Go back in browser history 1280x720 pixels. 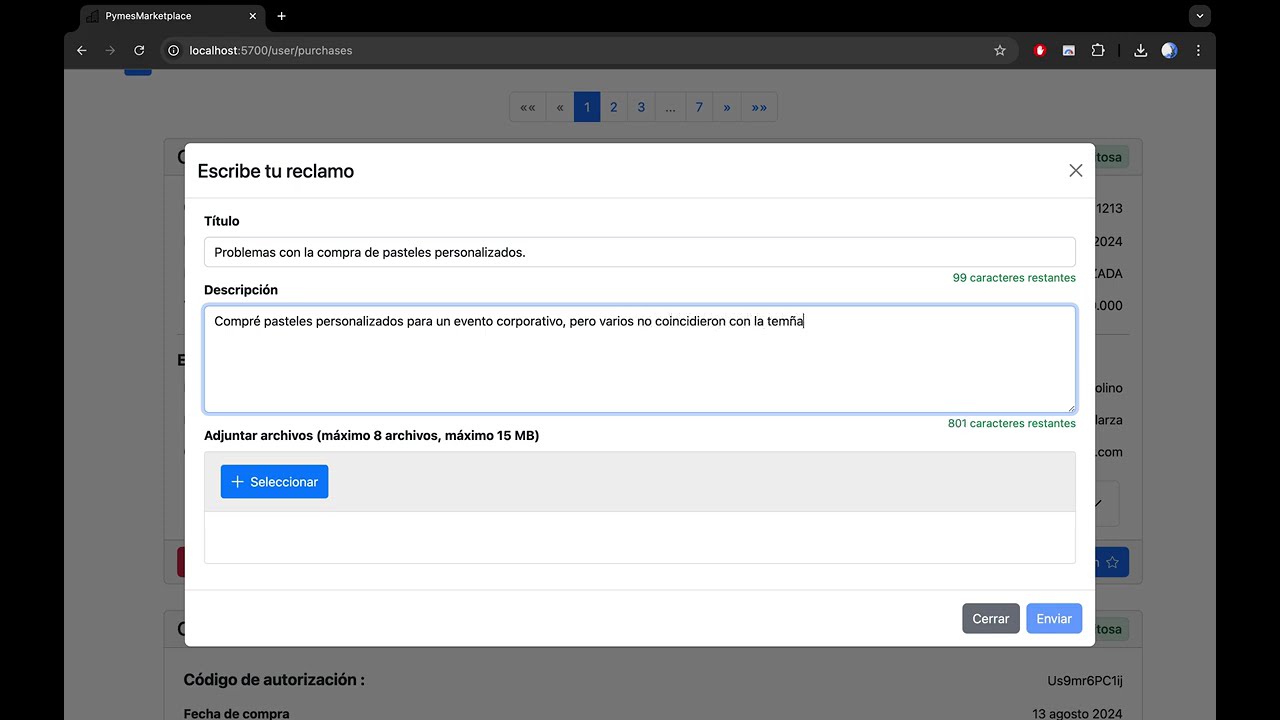coord(82,50)
